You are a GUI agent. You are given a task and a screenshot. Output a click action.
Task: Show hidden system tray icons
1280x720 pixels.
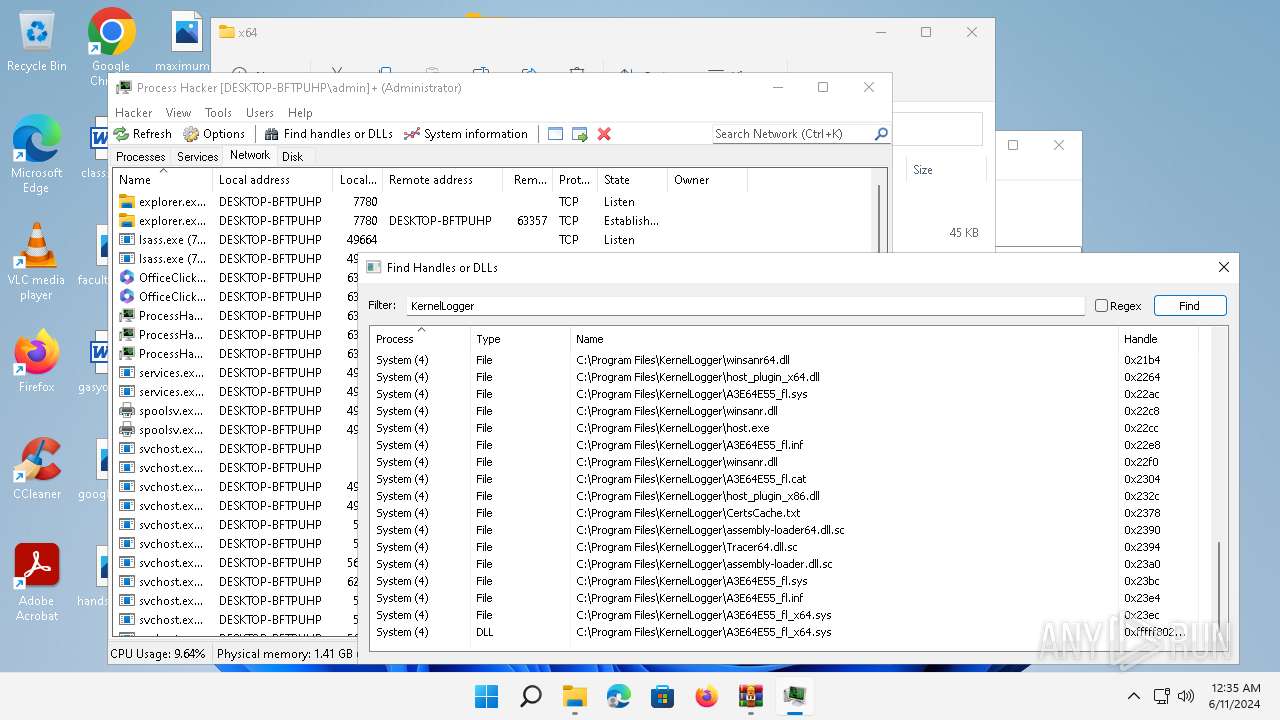click(x=1133, y=696)
